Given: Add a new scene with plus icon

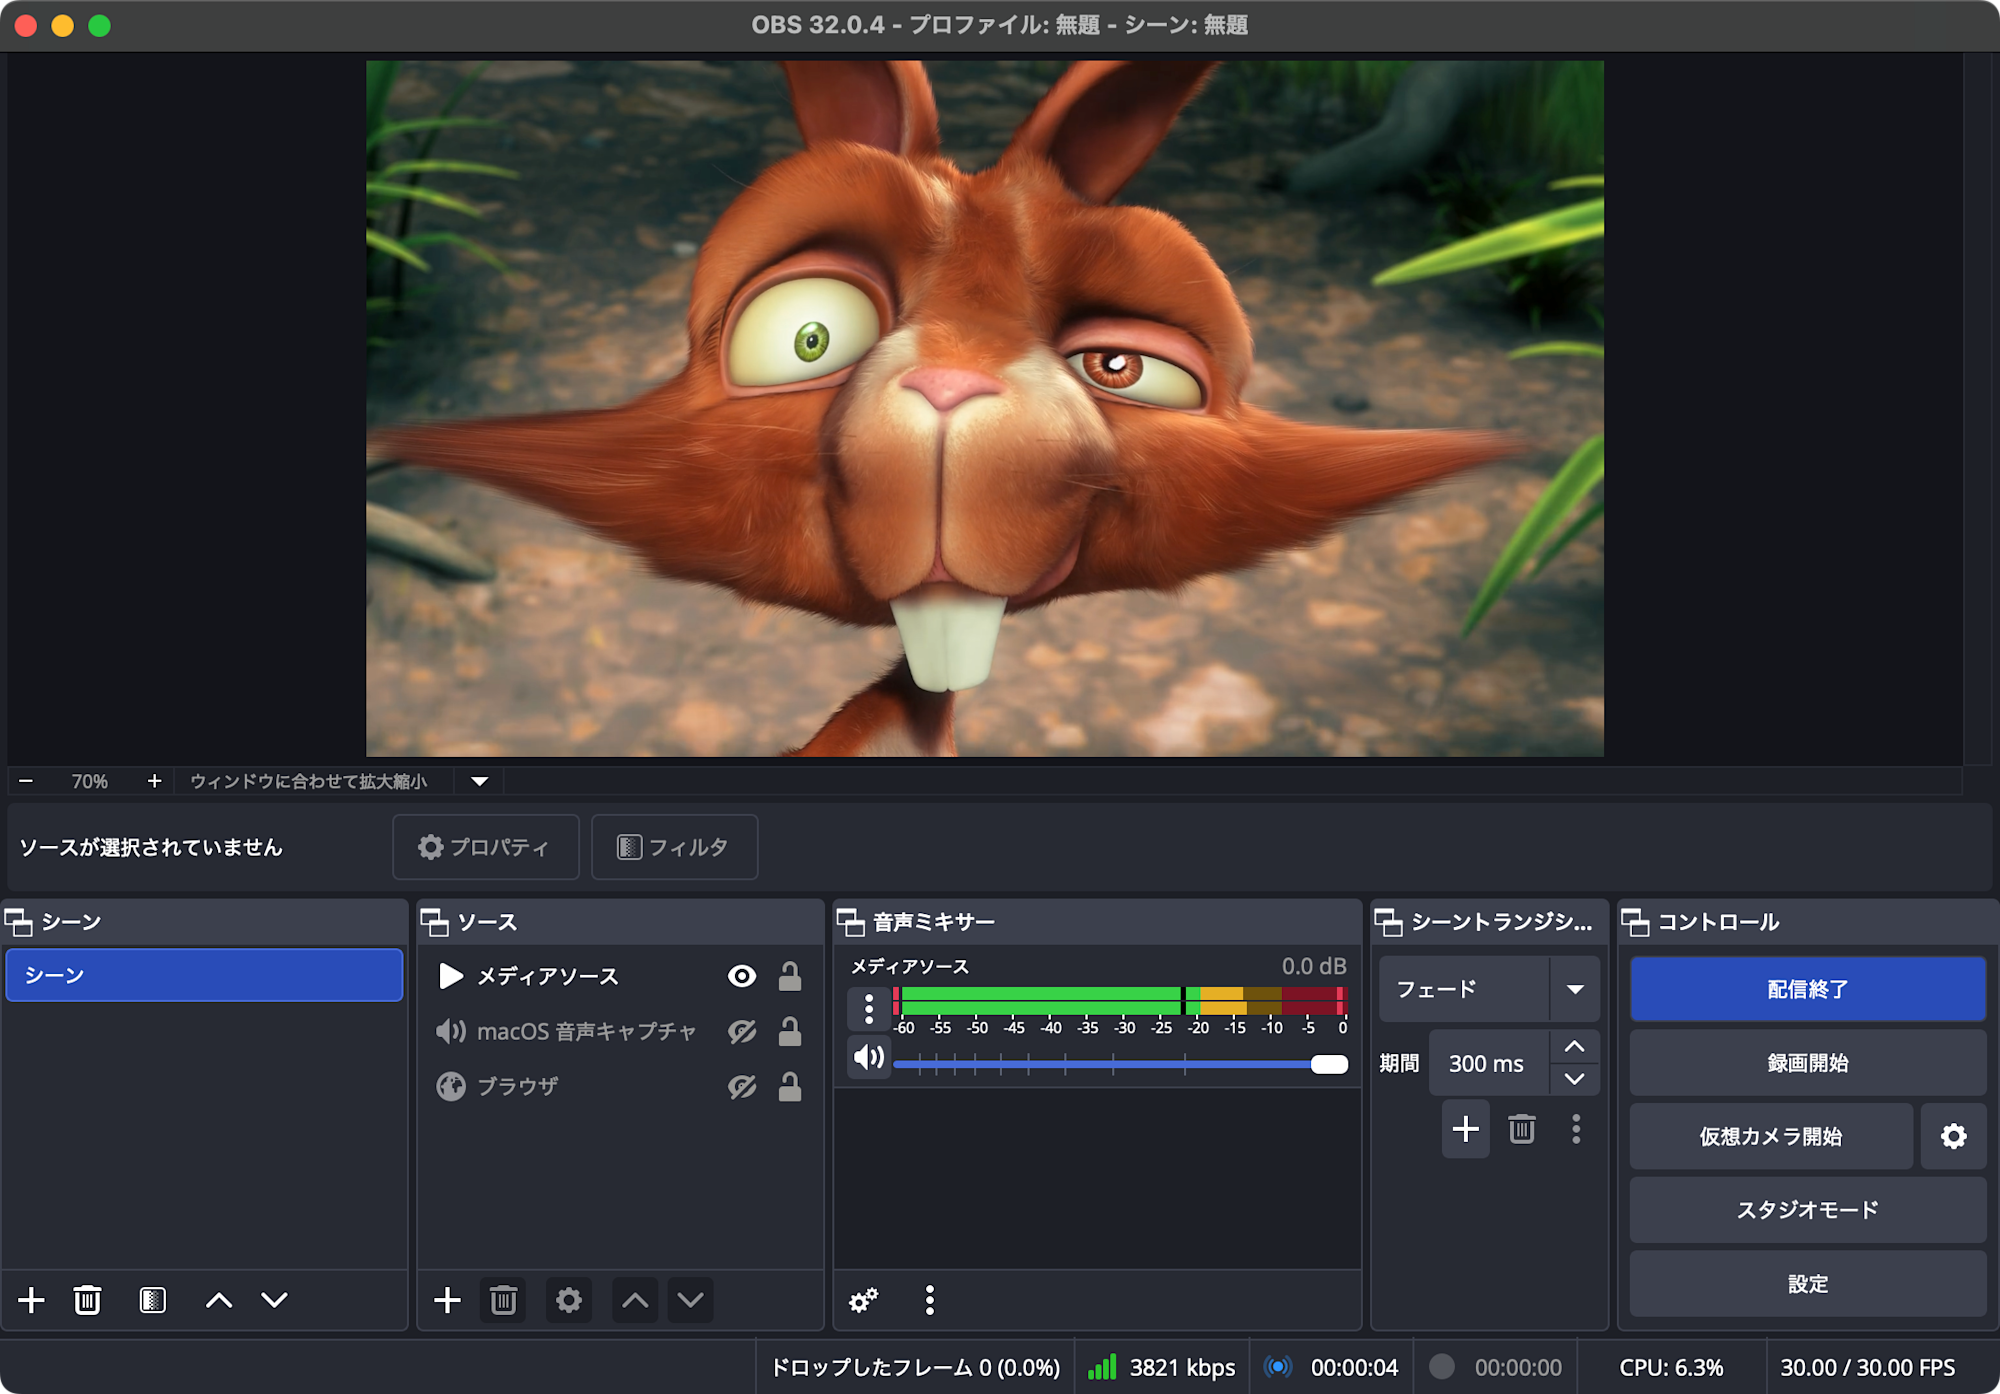Looking at the screenshot, I should 31,1300.
